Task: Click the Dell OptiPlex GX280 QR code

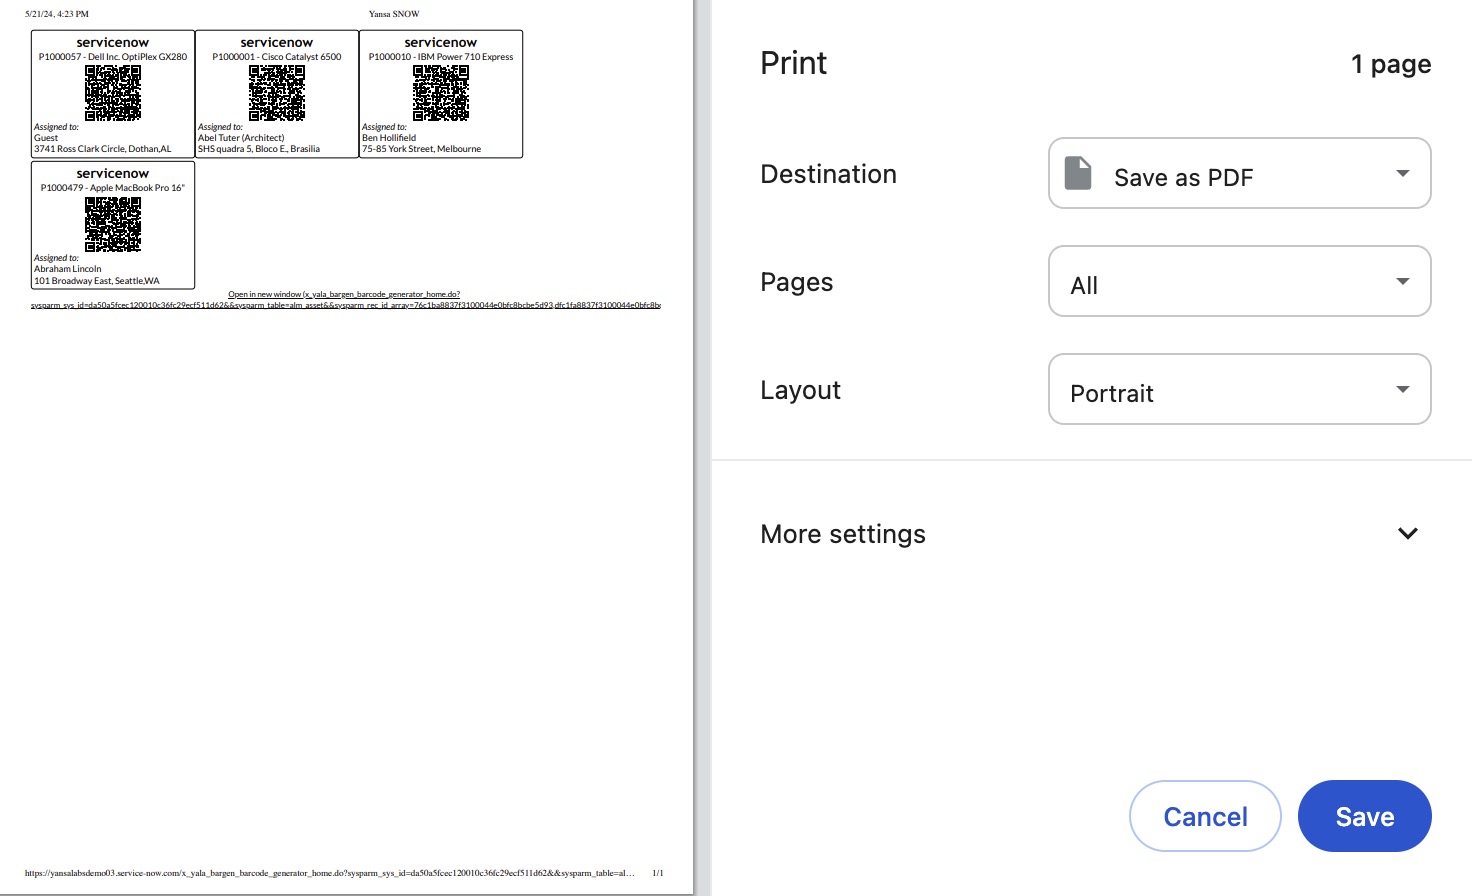Action: tap(113, 93)
